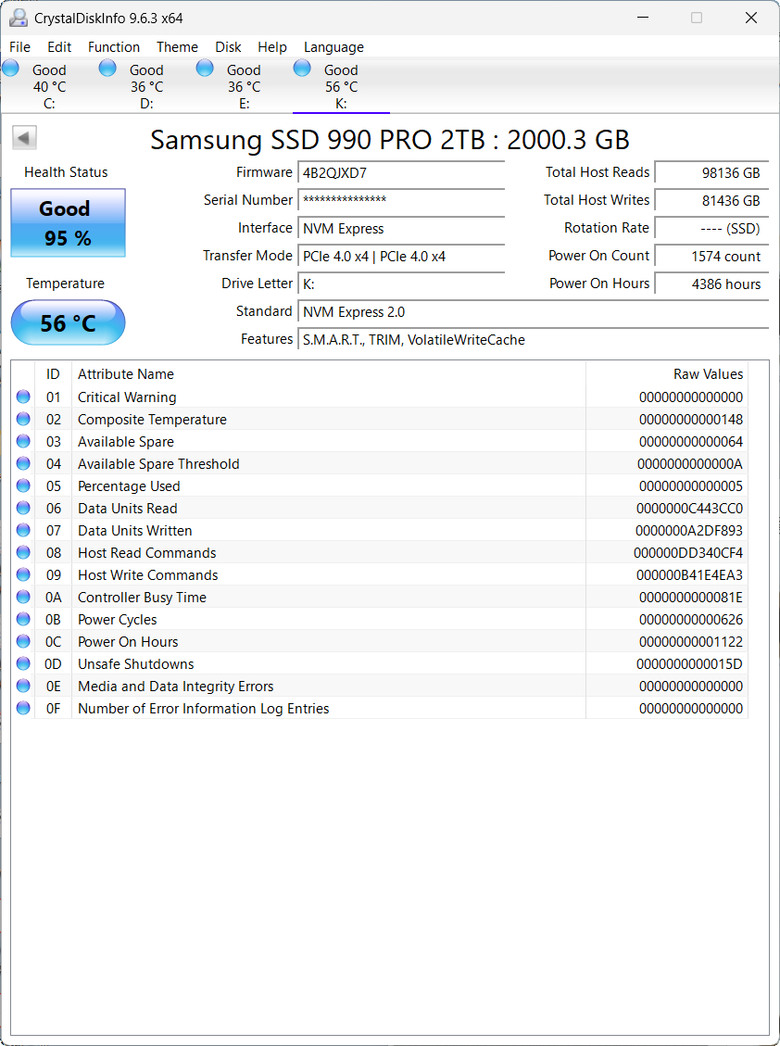Click raw value 000000DD340CF4

coord(688,553)
